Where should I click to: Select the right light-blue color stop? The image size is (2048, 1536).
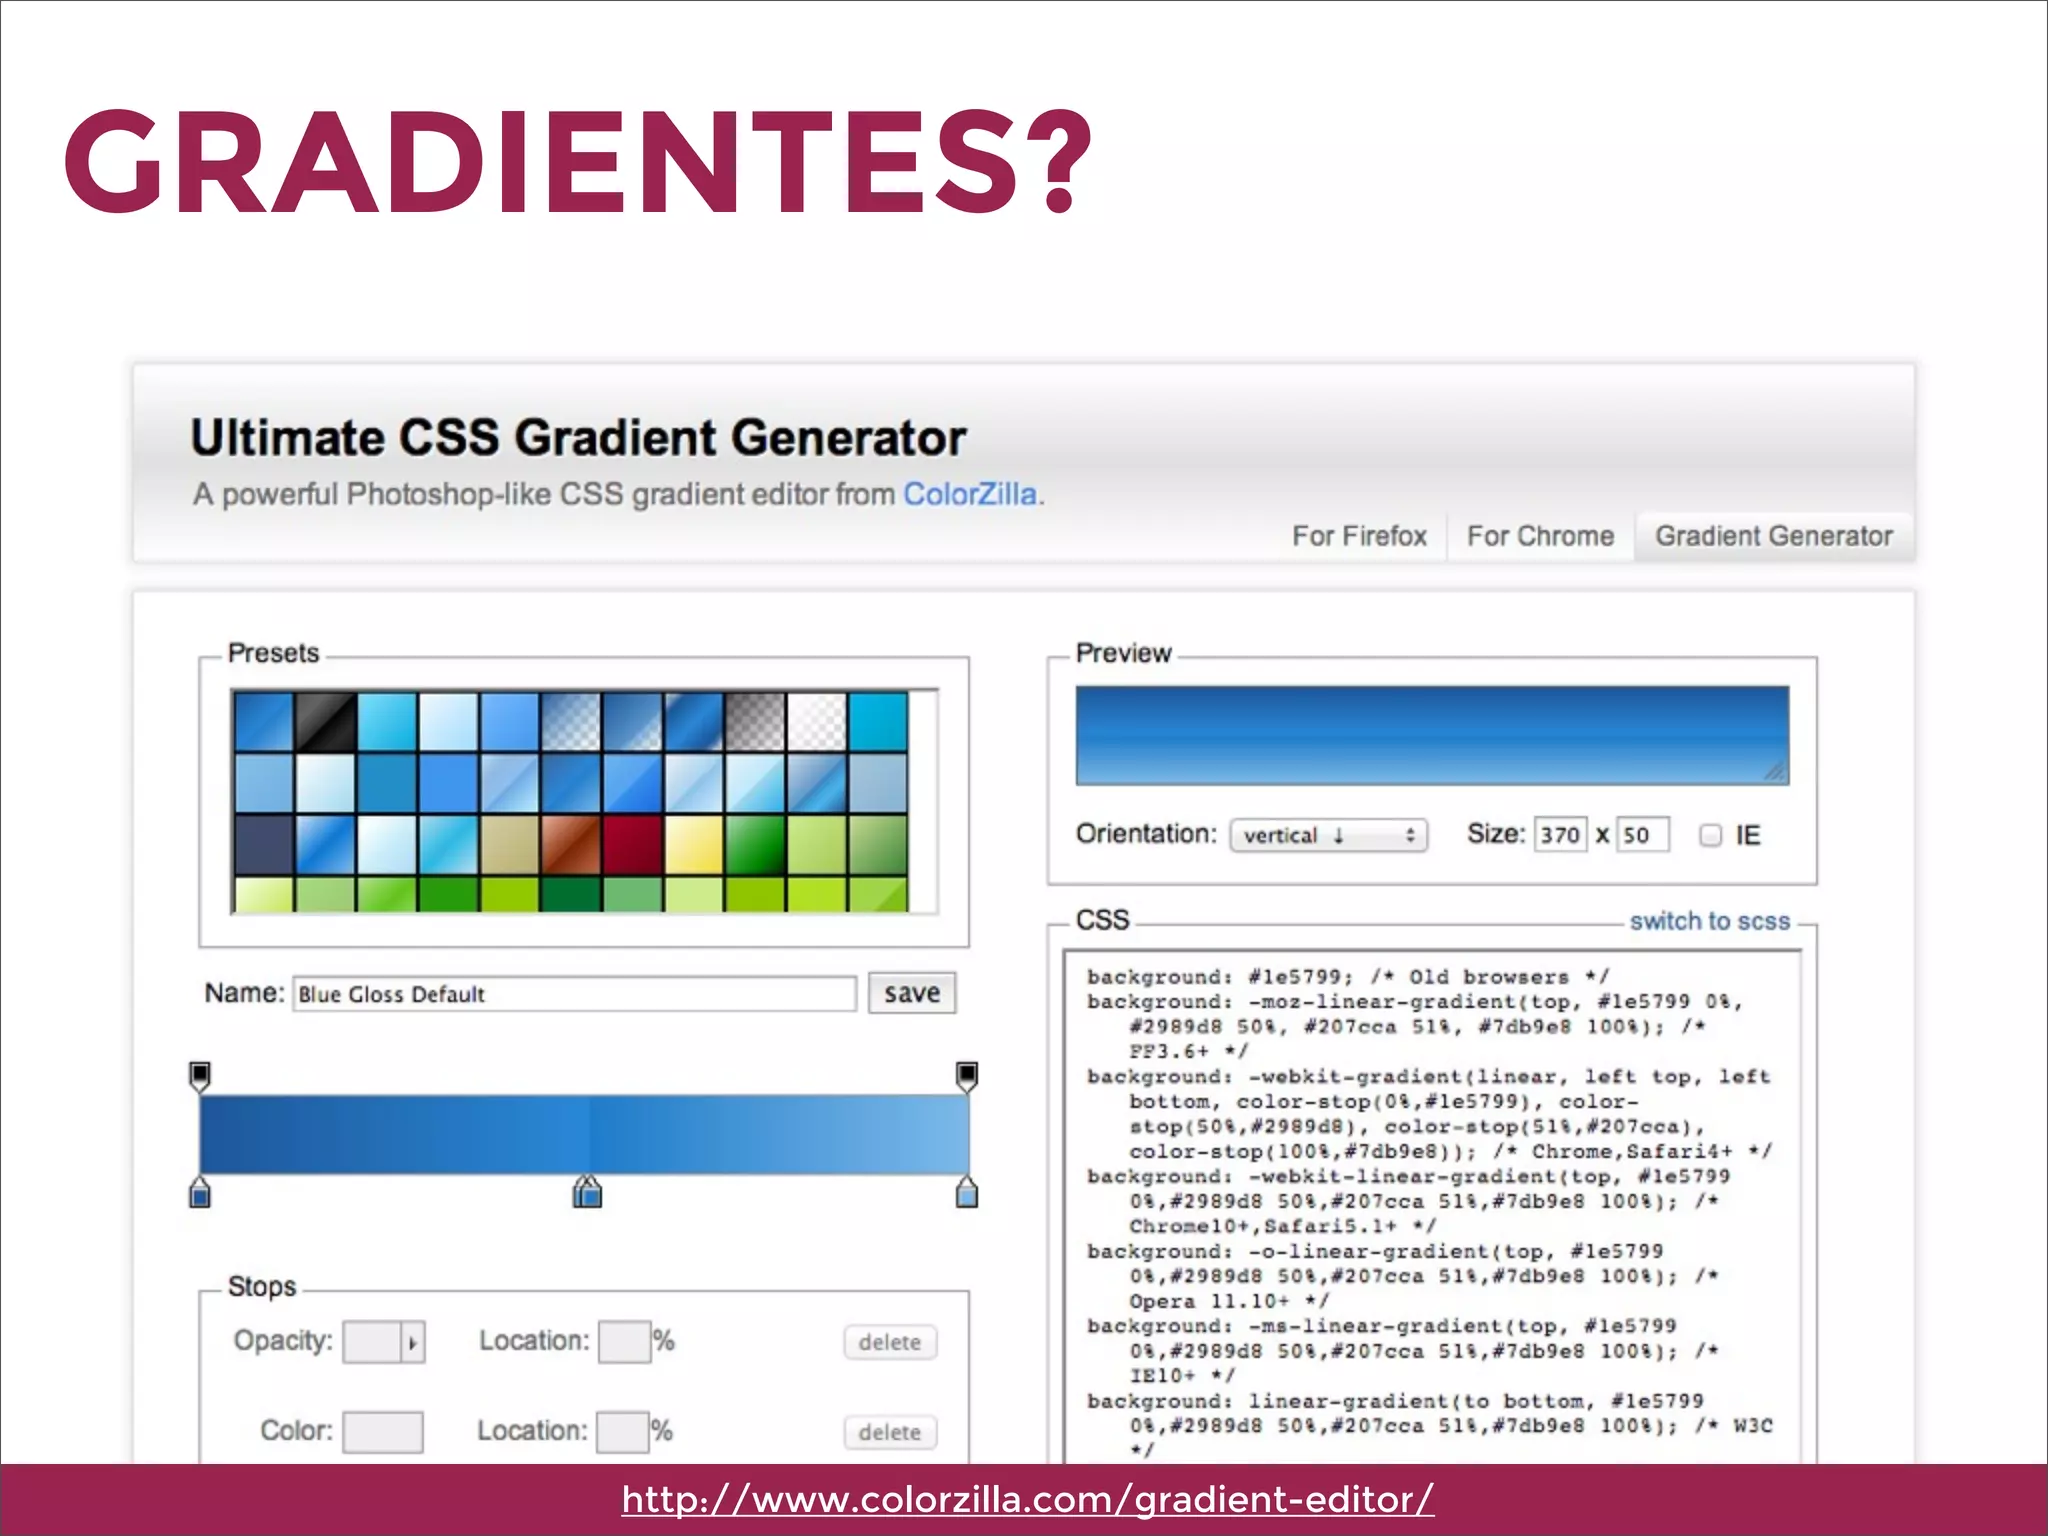[967, 1192]
